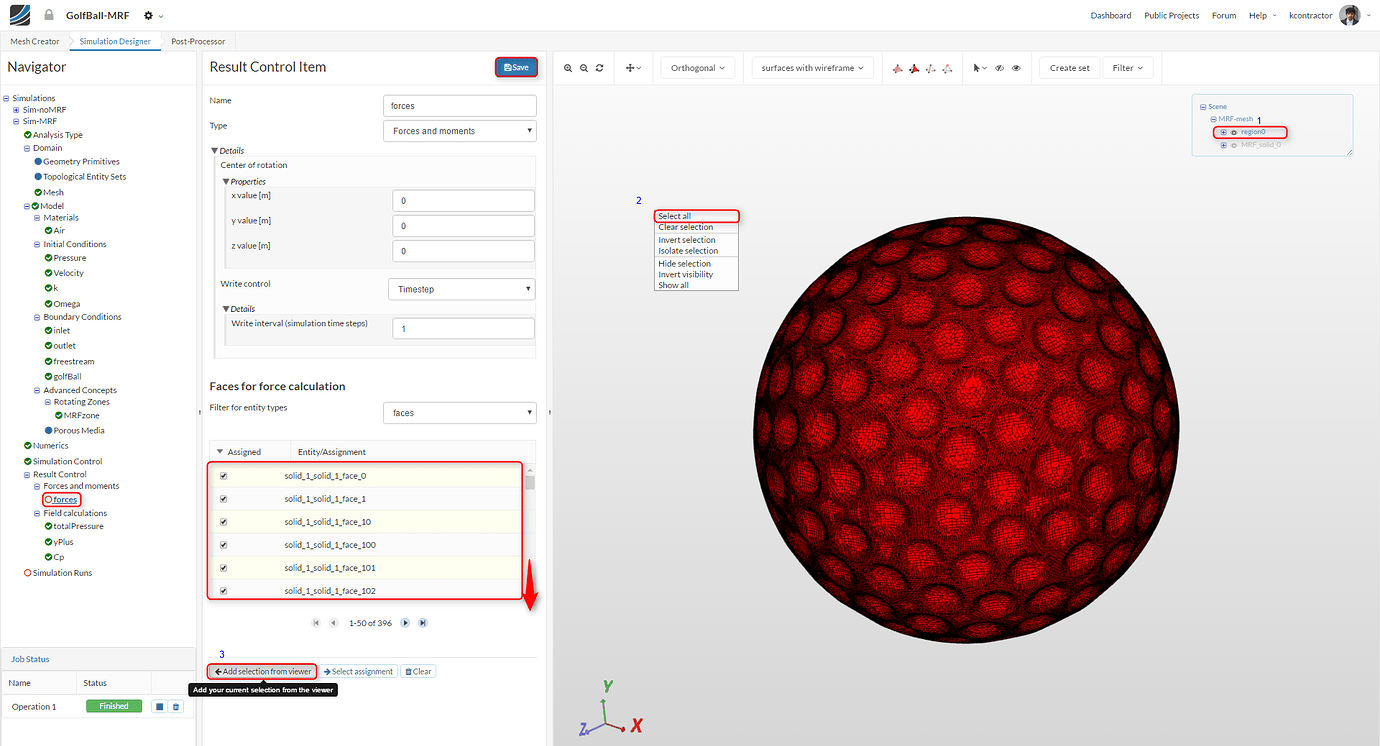Viewport: 1380px width, 746px height.
Task: Select the pointer cursor tool in the toolbar
Action: point(977,68)
